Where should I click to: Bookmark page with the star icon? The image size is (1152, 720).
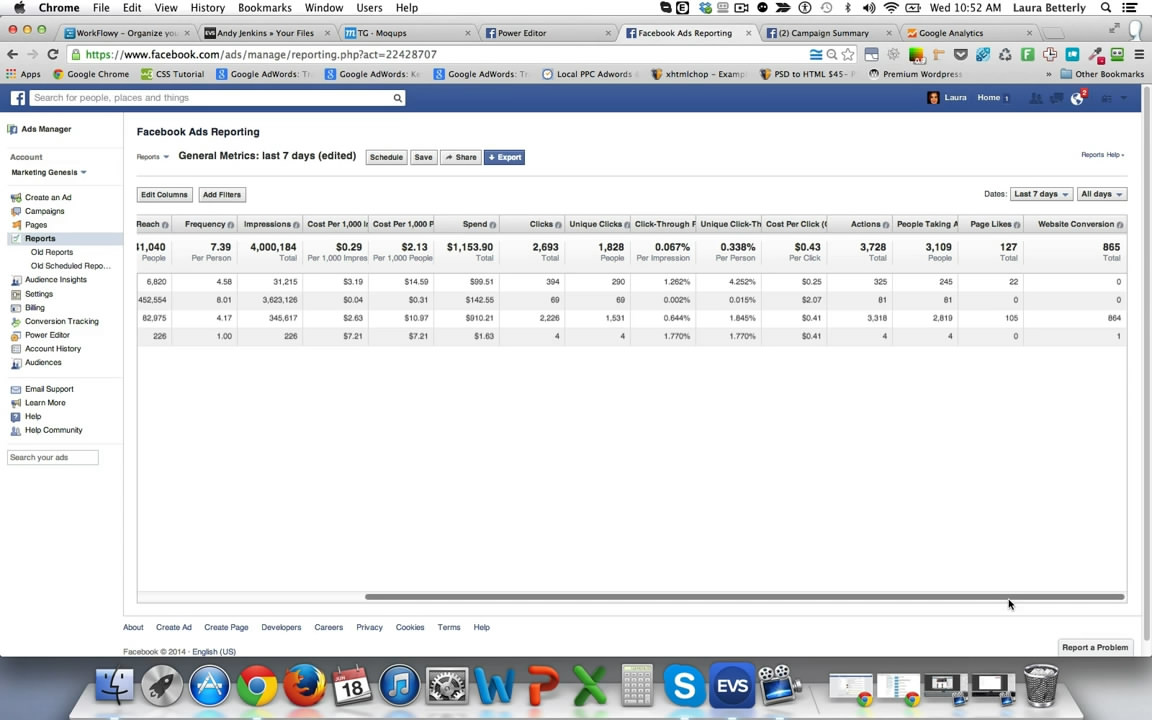(848, 54)
